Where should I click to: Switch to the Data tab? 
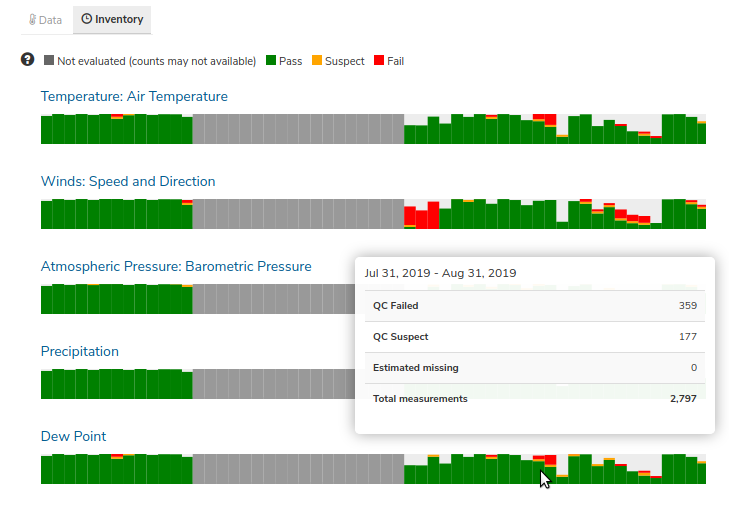(46, 20)
